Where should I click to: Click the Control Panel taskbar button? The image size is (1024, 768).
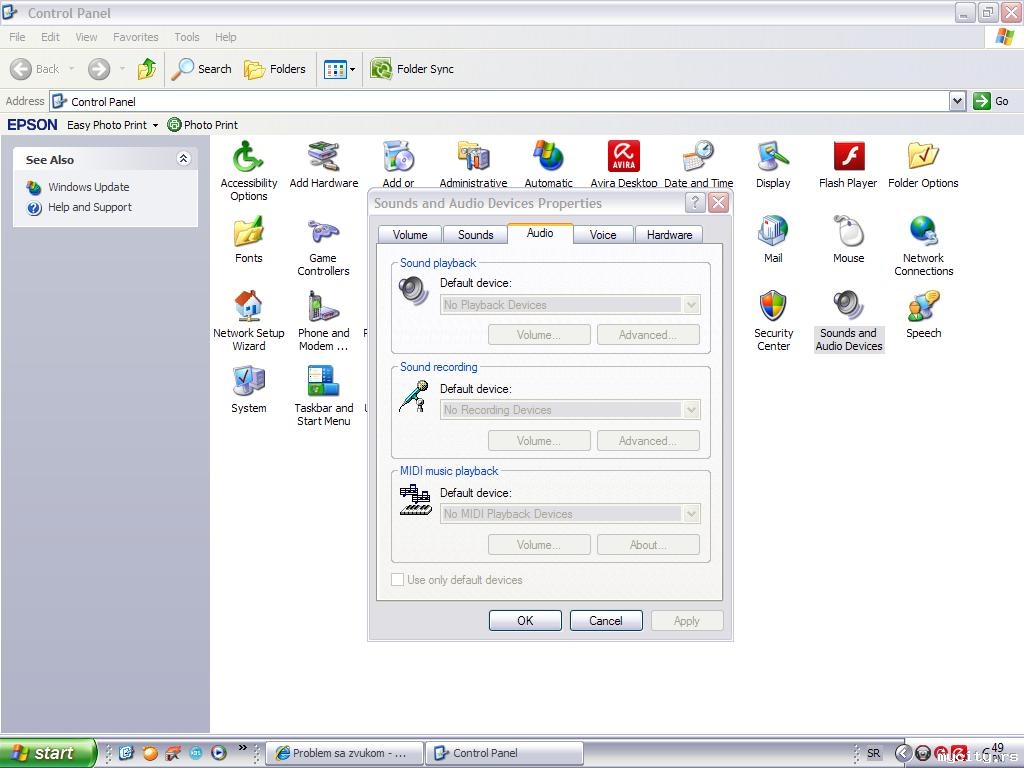[504, 753]
